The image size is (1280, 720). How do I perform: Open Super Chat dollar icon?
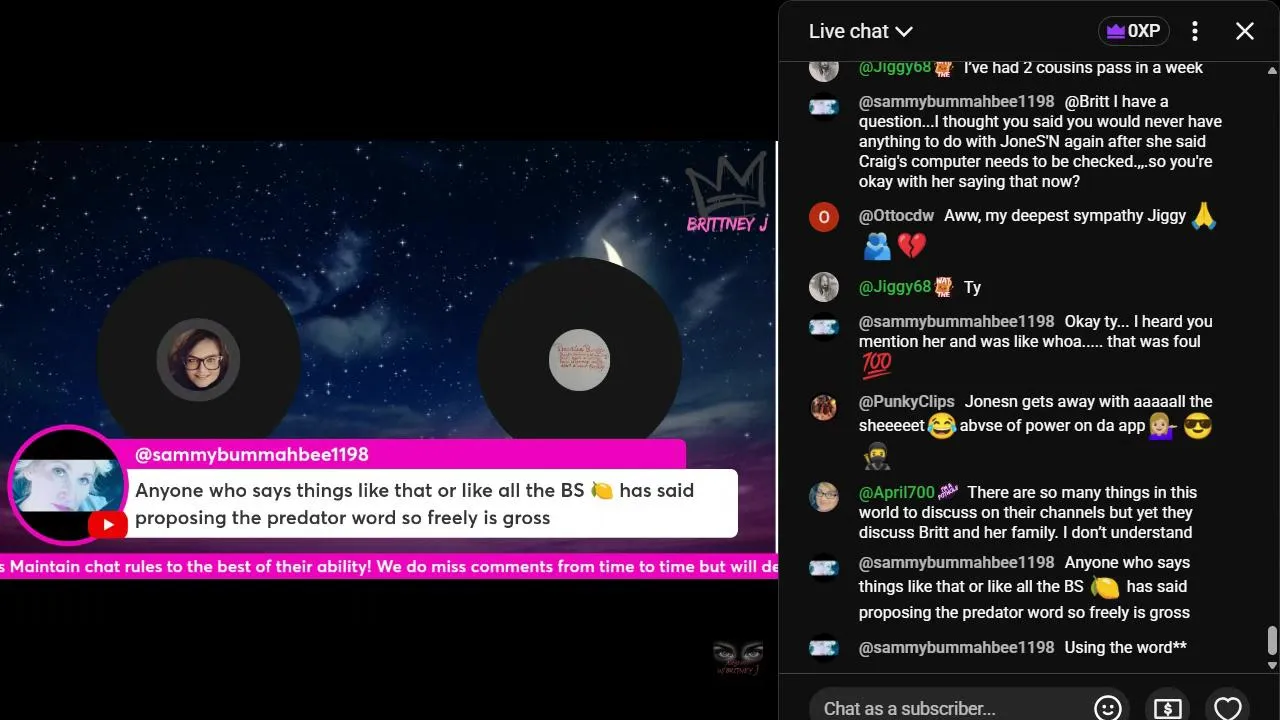(x=1167, y=707)
